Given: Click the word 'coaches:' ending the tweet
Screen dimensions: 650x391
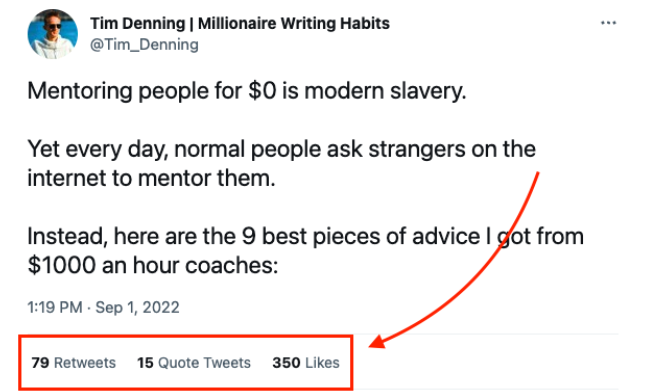Looking at the screenshot, I should [x=232, y=266].
